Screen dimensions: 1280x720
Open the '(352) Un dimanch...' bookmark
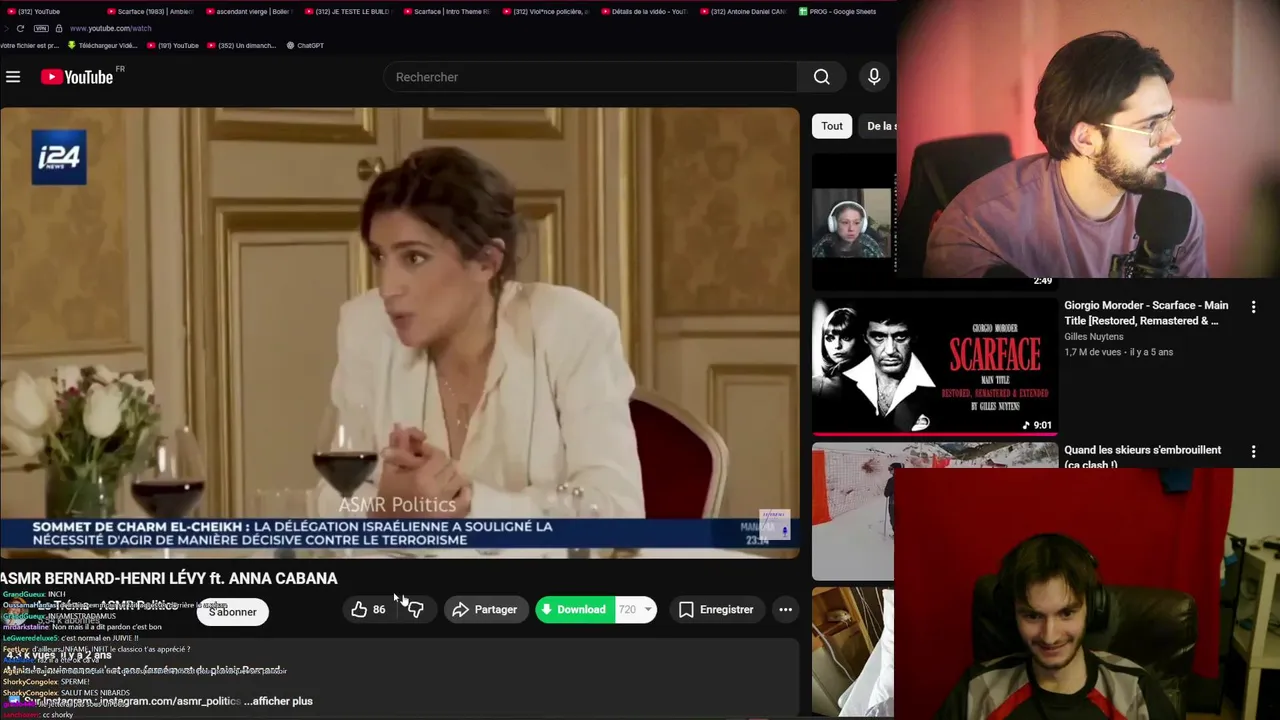(x=241, y=45)
